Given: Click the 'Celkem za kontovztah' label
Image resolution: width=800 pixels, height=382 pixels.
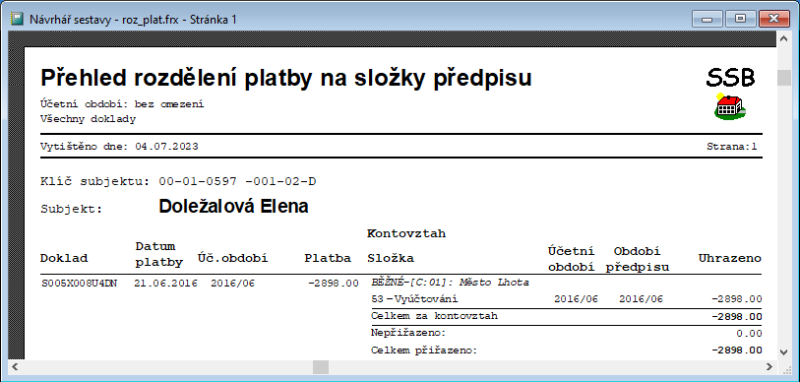Looking at the screenshot, I should tap(435, 316).
